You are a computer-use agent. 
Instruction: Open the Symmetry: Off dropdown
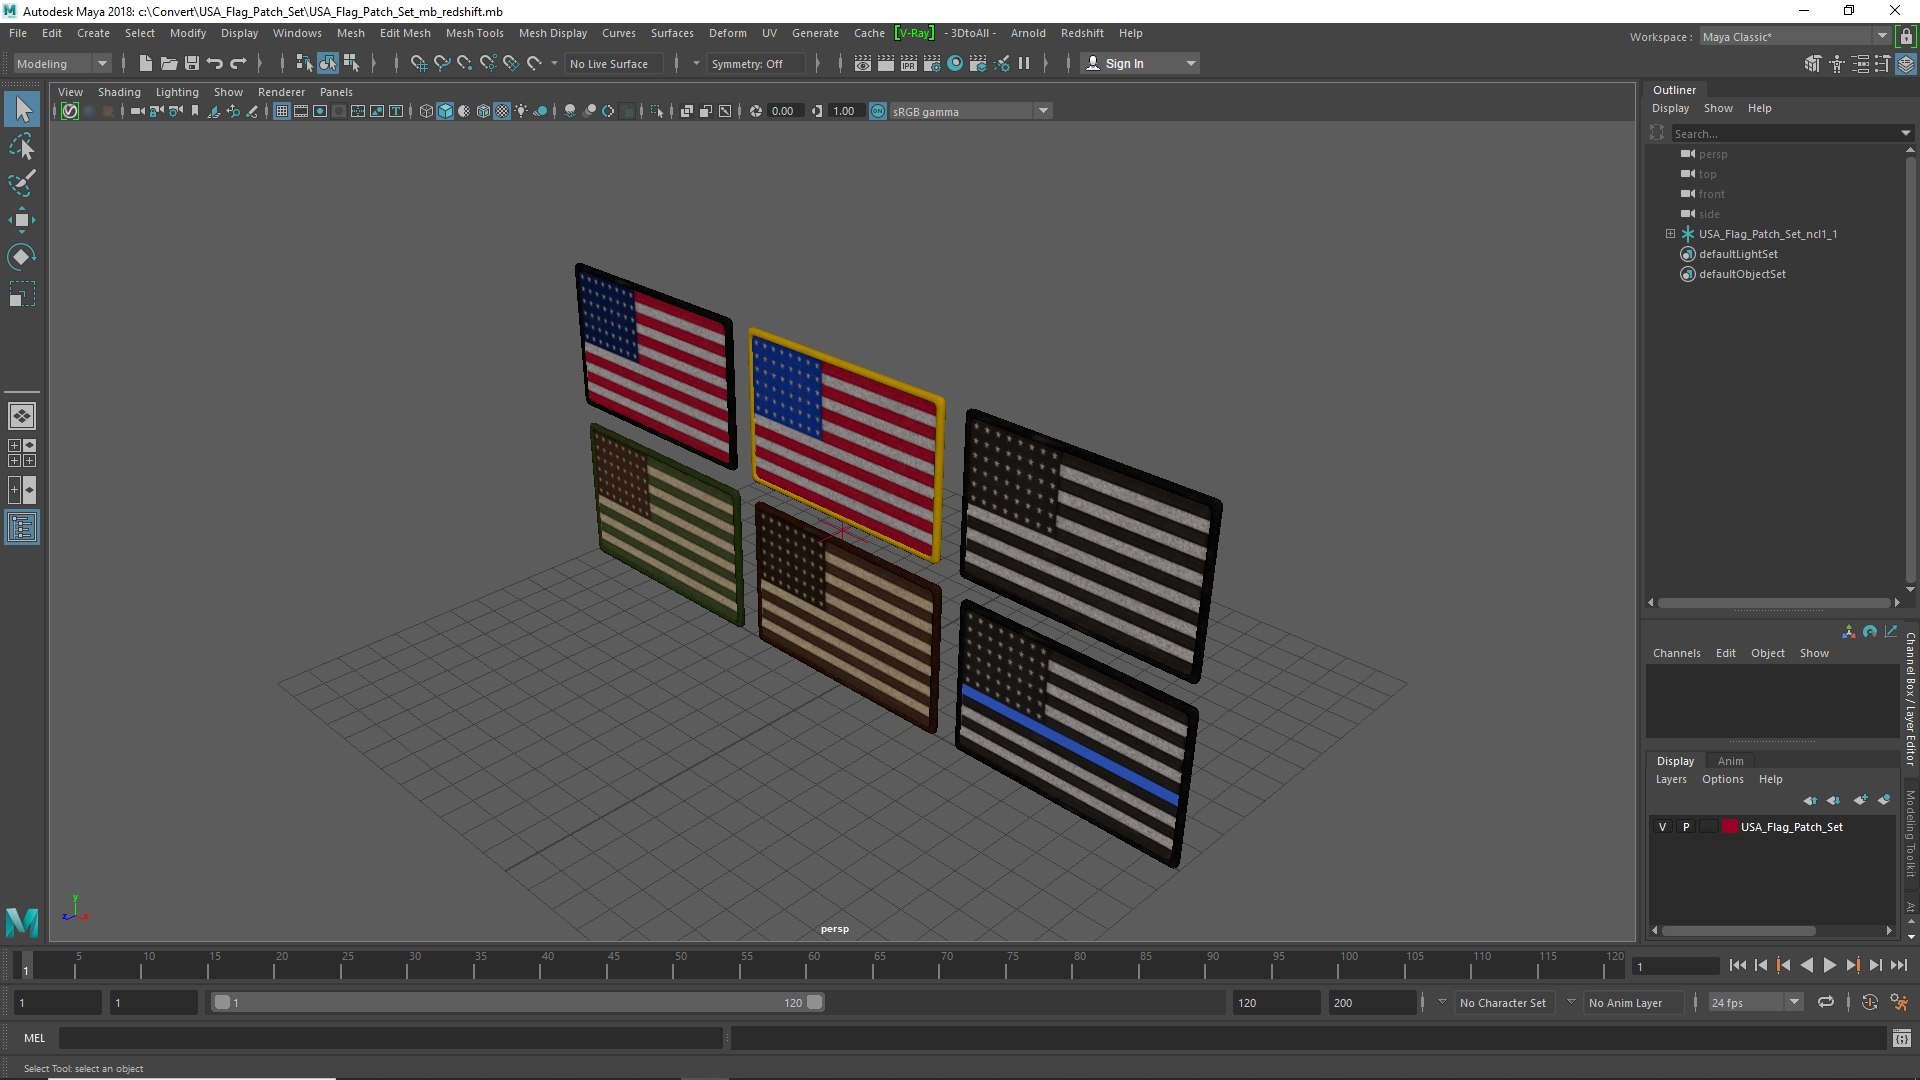[756, 63]
